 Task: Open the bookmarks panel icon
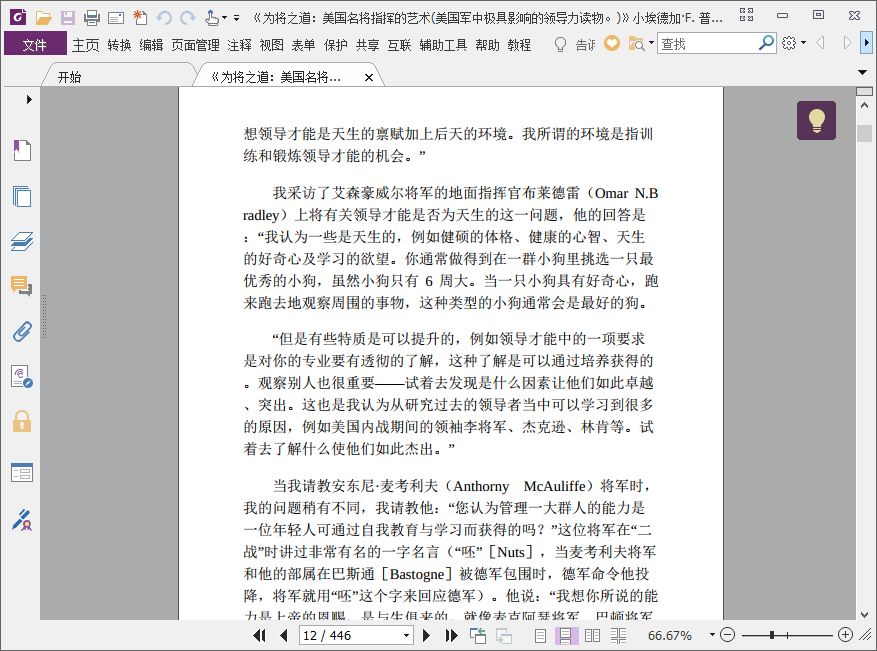[x=22, y=150]
